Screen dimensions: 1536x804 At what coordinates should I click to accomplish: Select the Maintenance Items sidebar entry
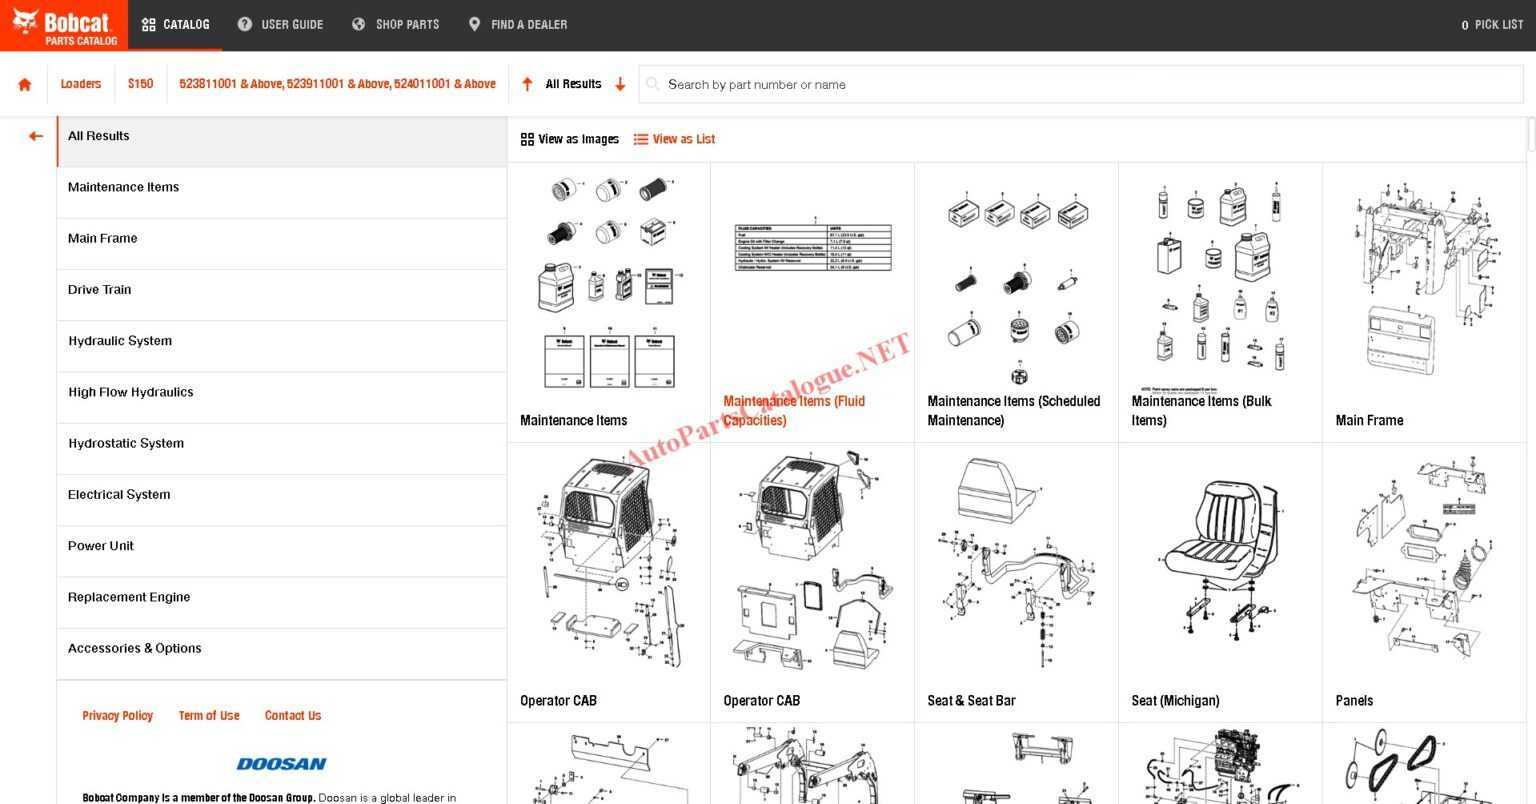[x=123, y=186]
